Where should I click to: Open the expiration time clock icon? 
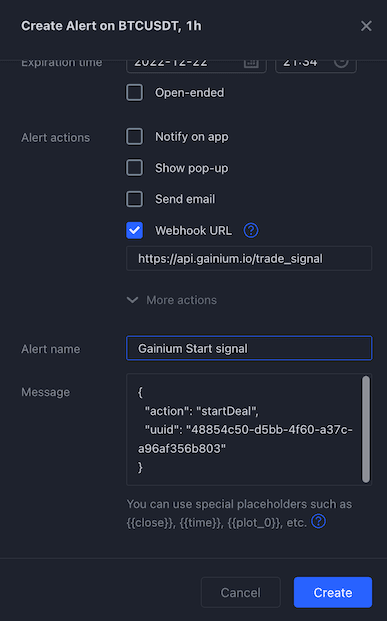tap(341, 63)
